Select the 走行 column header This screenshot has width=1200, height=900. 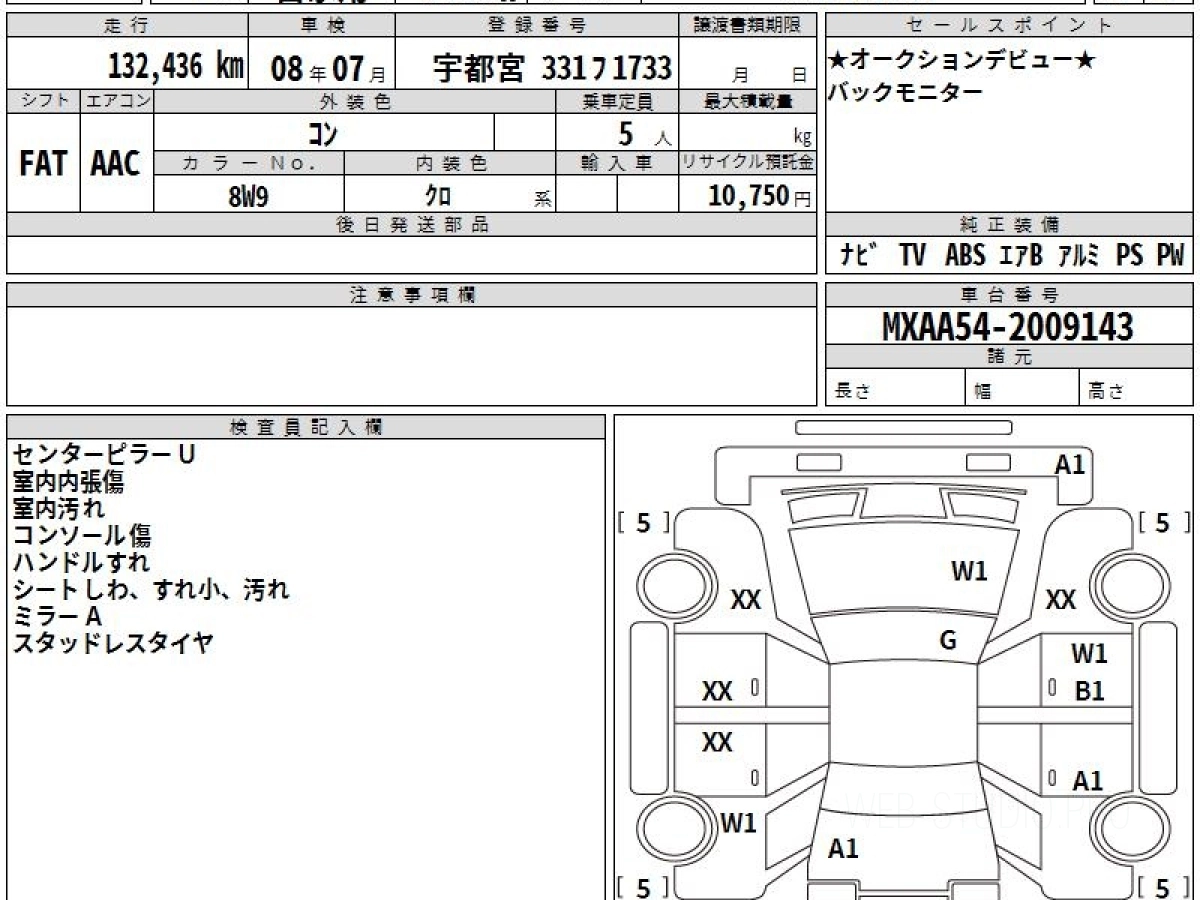point(127,26)
